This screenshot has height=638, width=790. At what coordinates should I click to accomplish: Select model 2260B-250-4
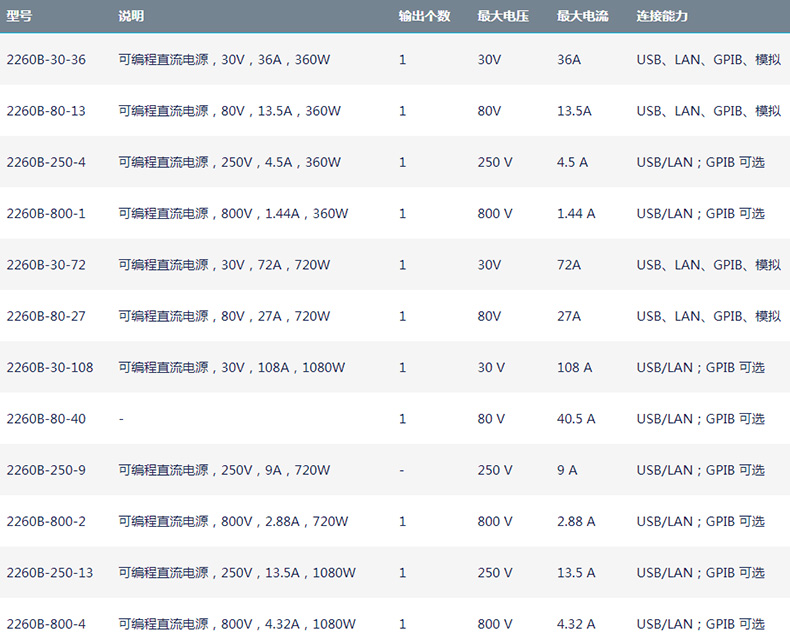tap(46, 162)
